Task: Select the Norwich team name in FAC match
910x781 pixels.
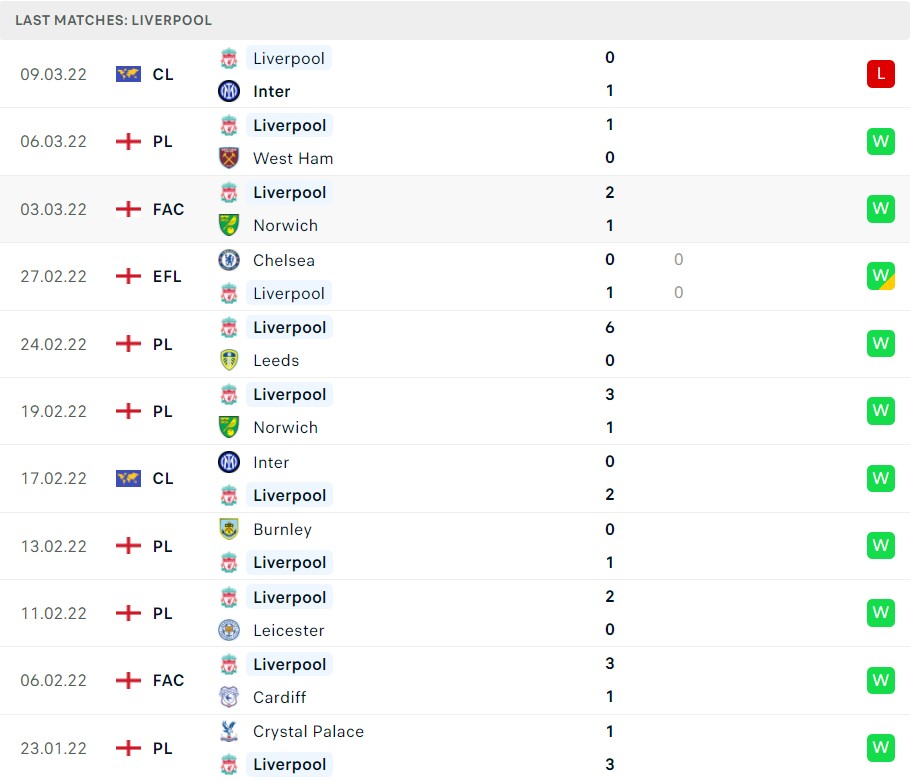Action: click(x=285, y=225)
